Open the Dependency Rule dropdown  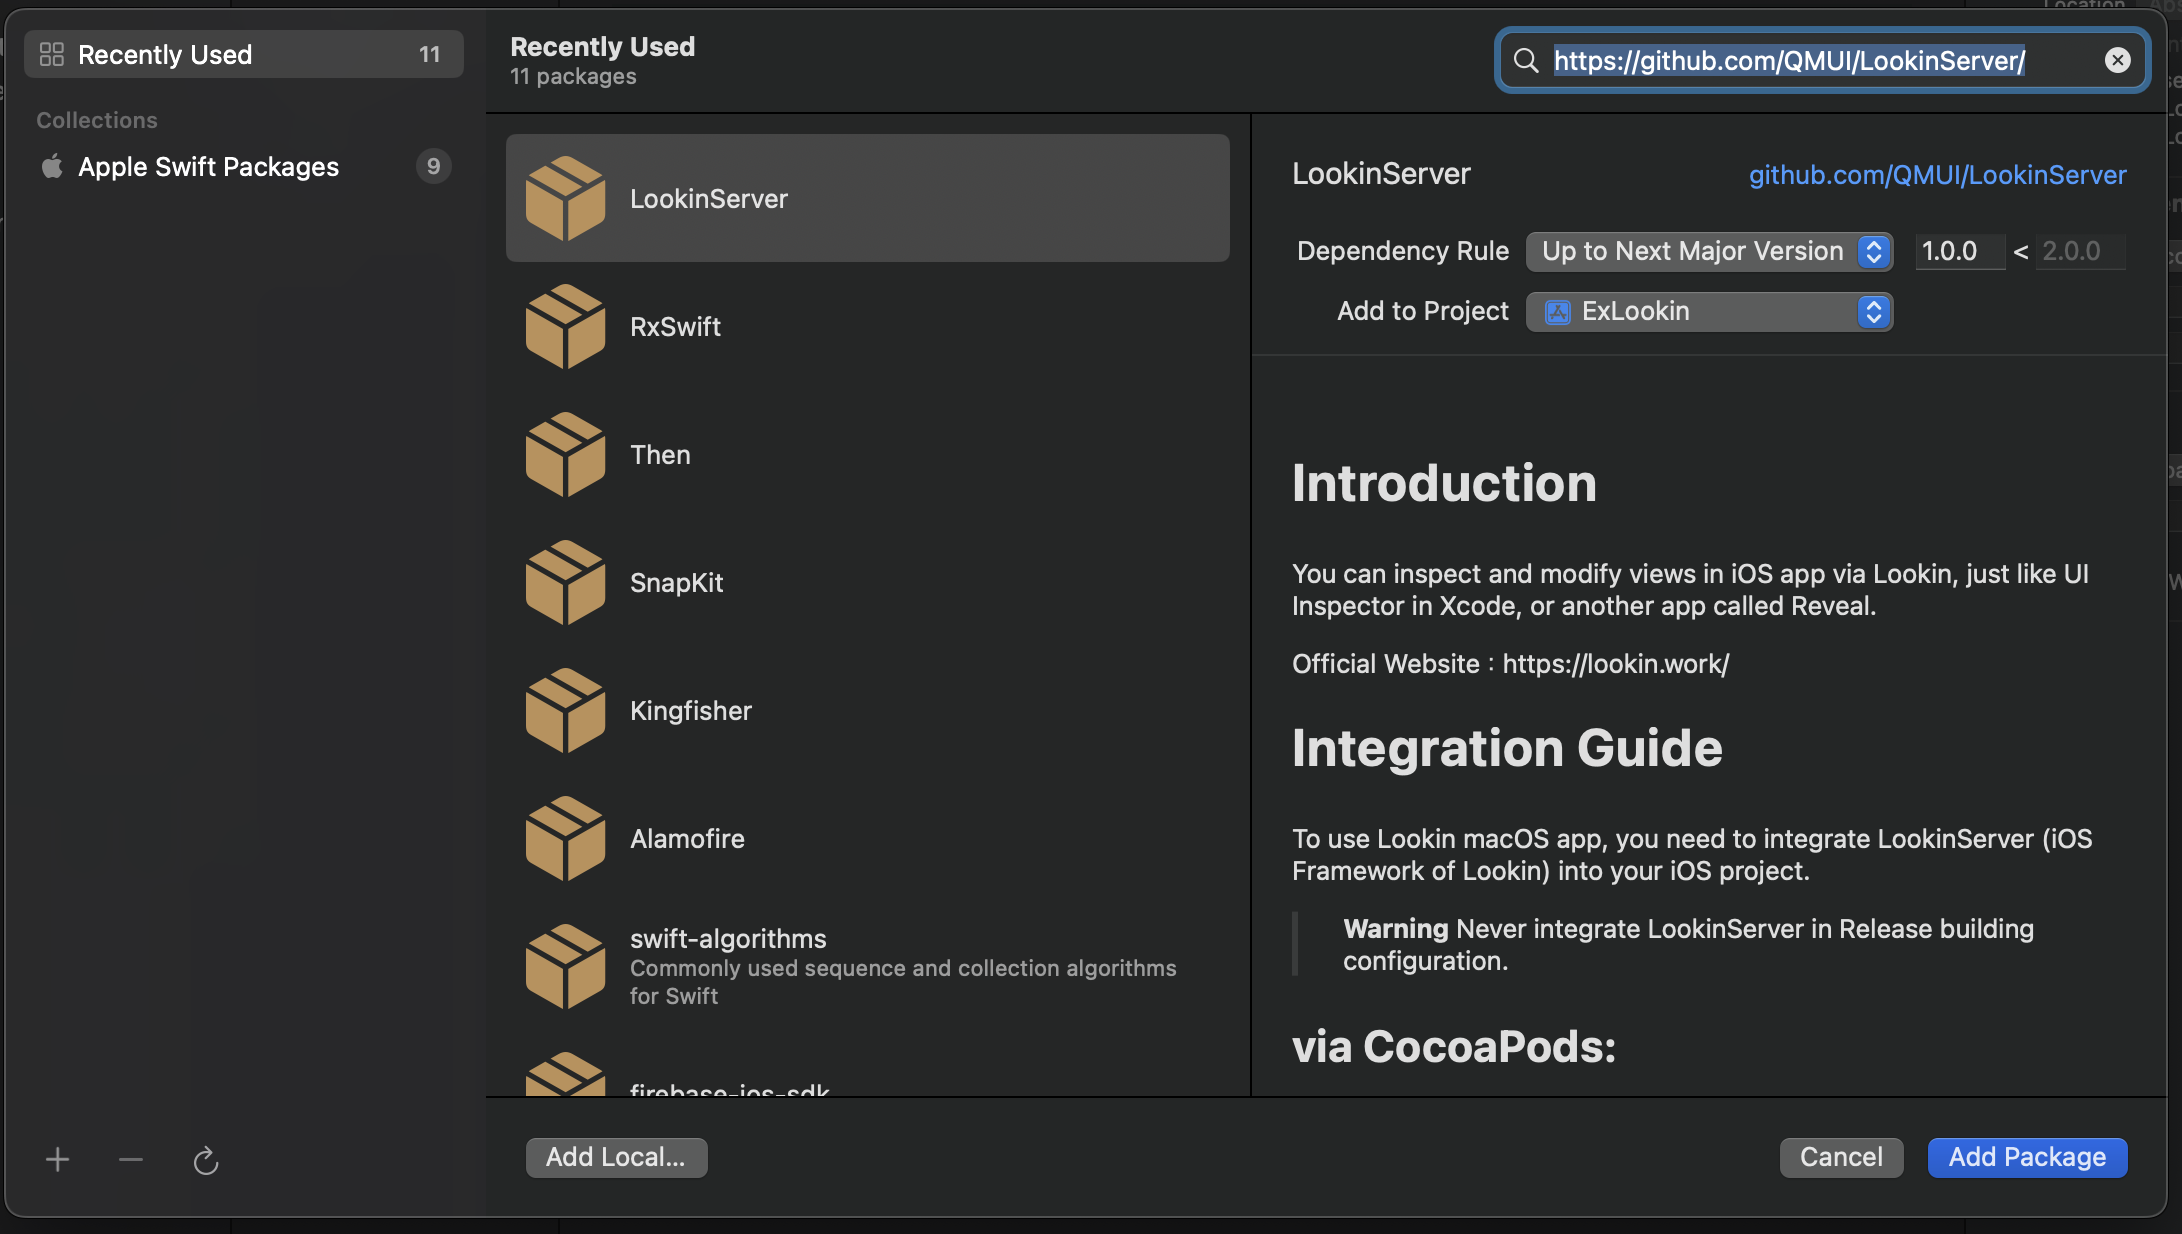1709,252
